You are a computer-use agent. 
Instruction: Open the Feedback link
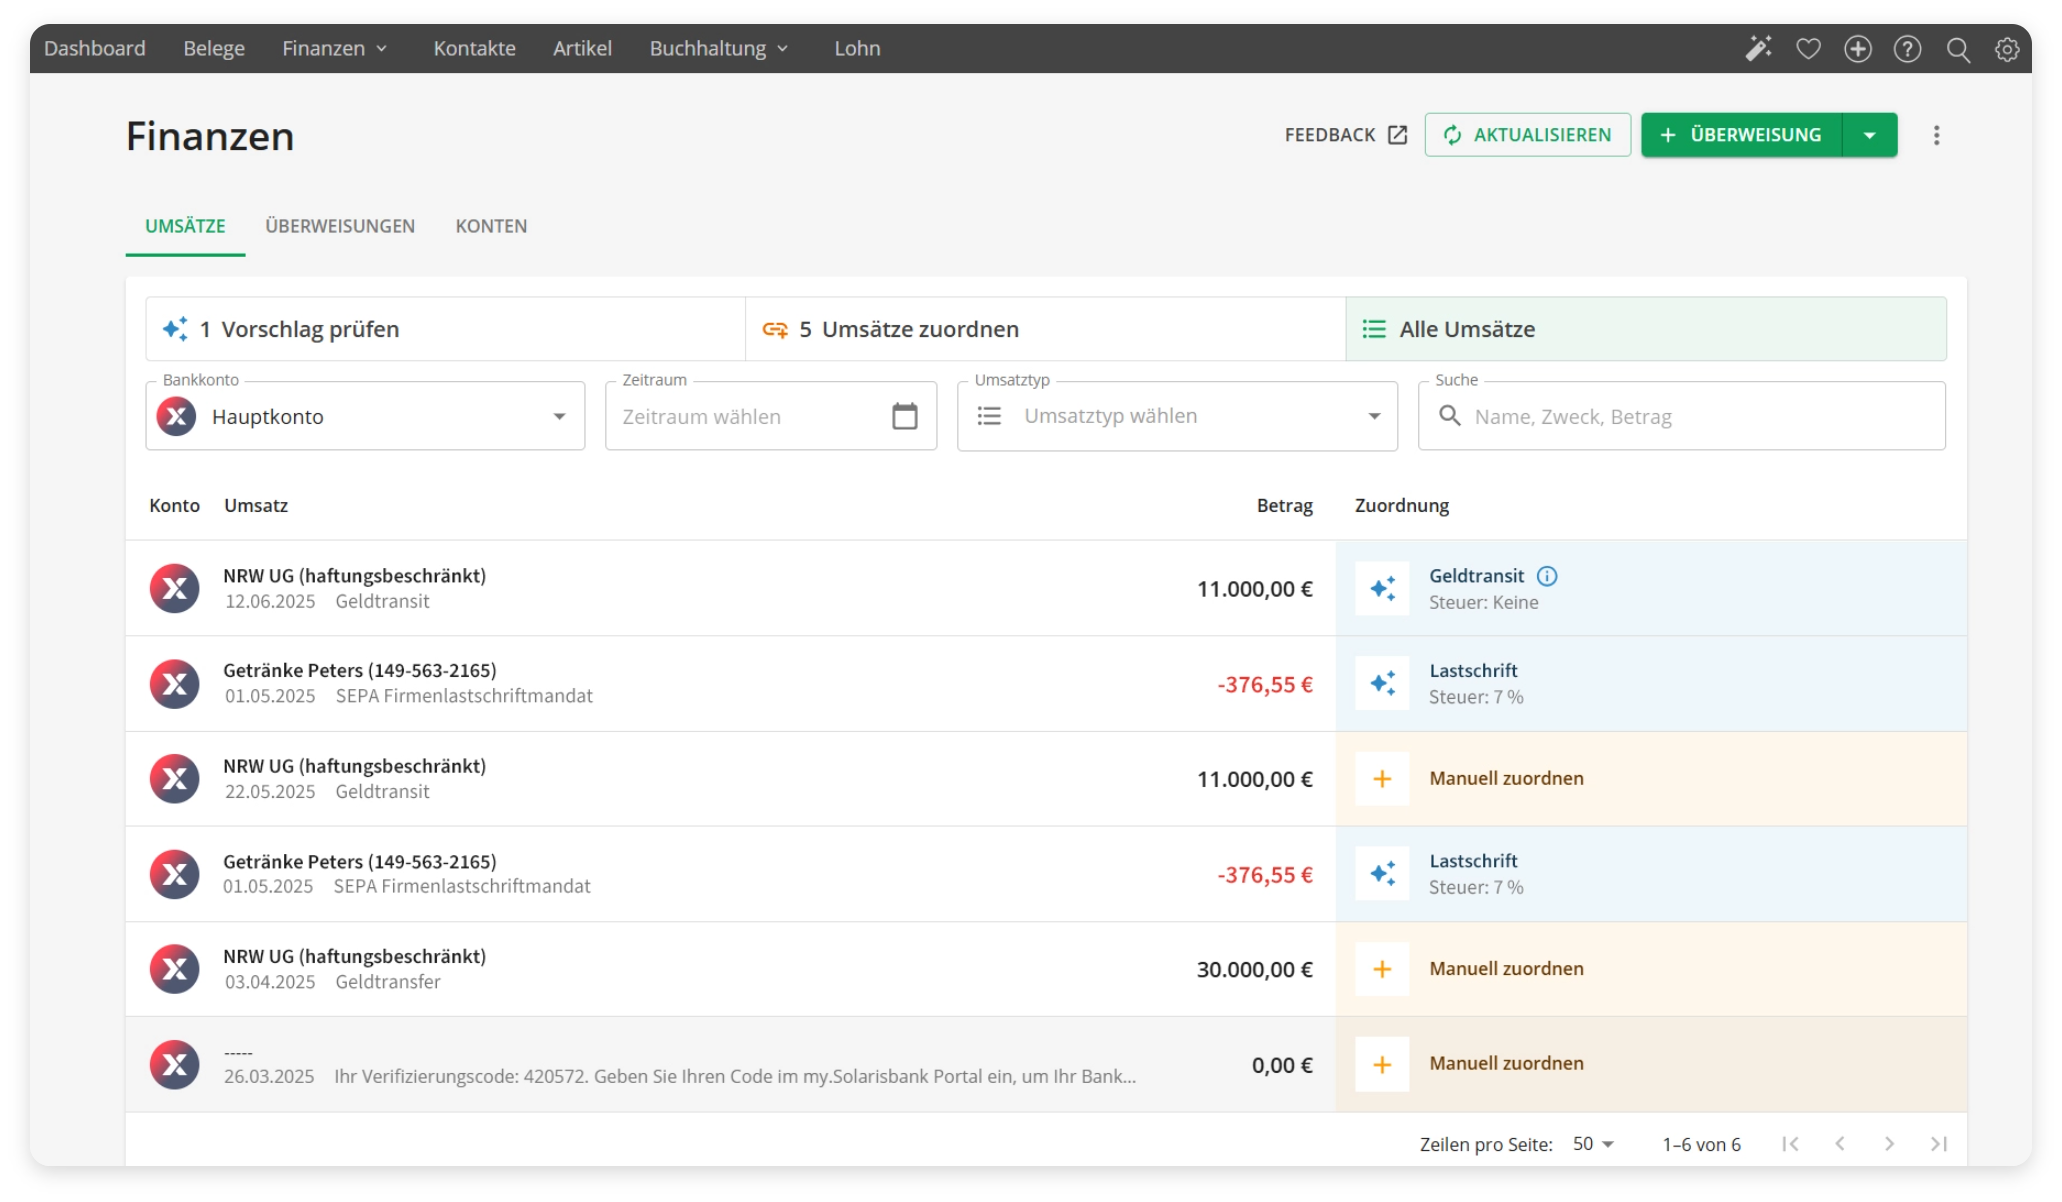pyautogui.click(x=1345, y=135)
